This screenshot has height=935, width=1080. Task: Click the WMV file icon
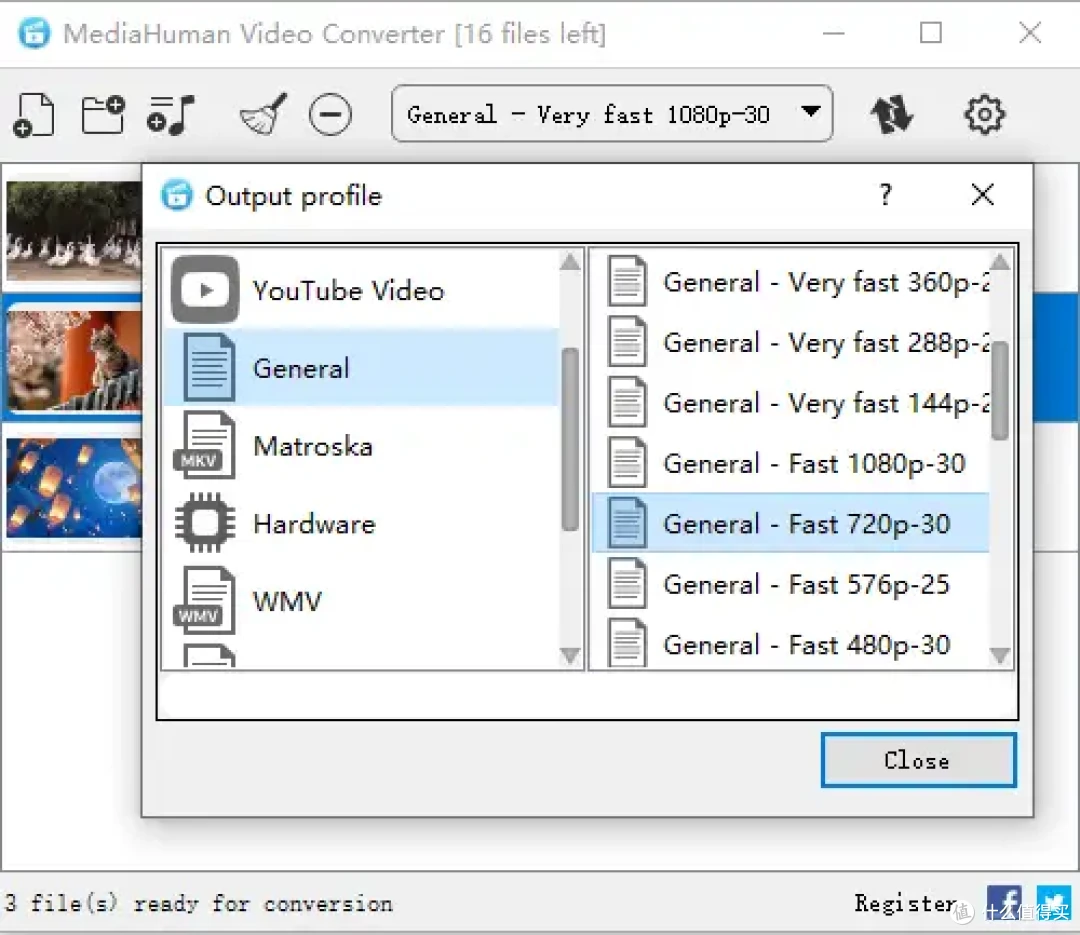click(x=205, y=602)
